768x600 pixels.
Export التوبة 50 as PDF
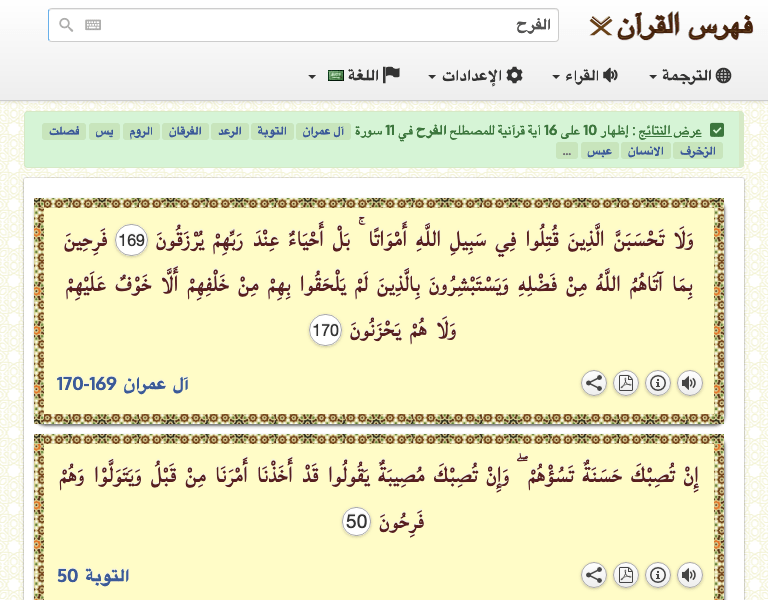click(626, 575)
